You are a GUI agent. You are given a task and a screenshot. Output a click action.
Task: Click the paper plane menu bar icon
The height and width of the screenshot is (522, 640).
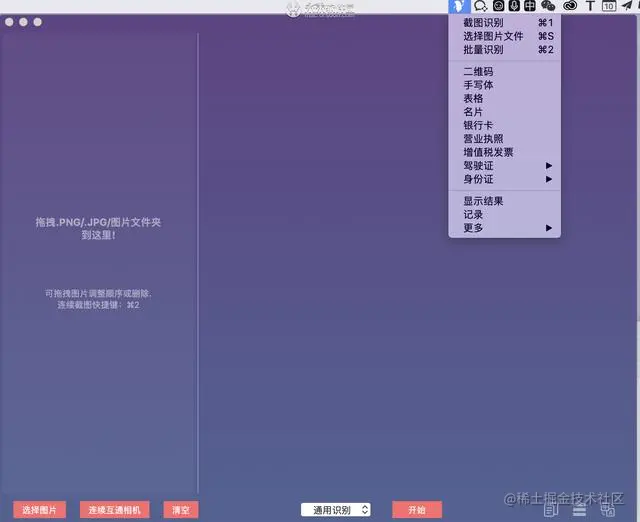coord(628,6)
